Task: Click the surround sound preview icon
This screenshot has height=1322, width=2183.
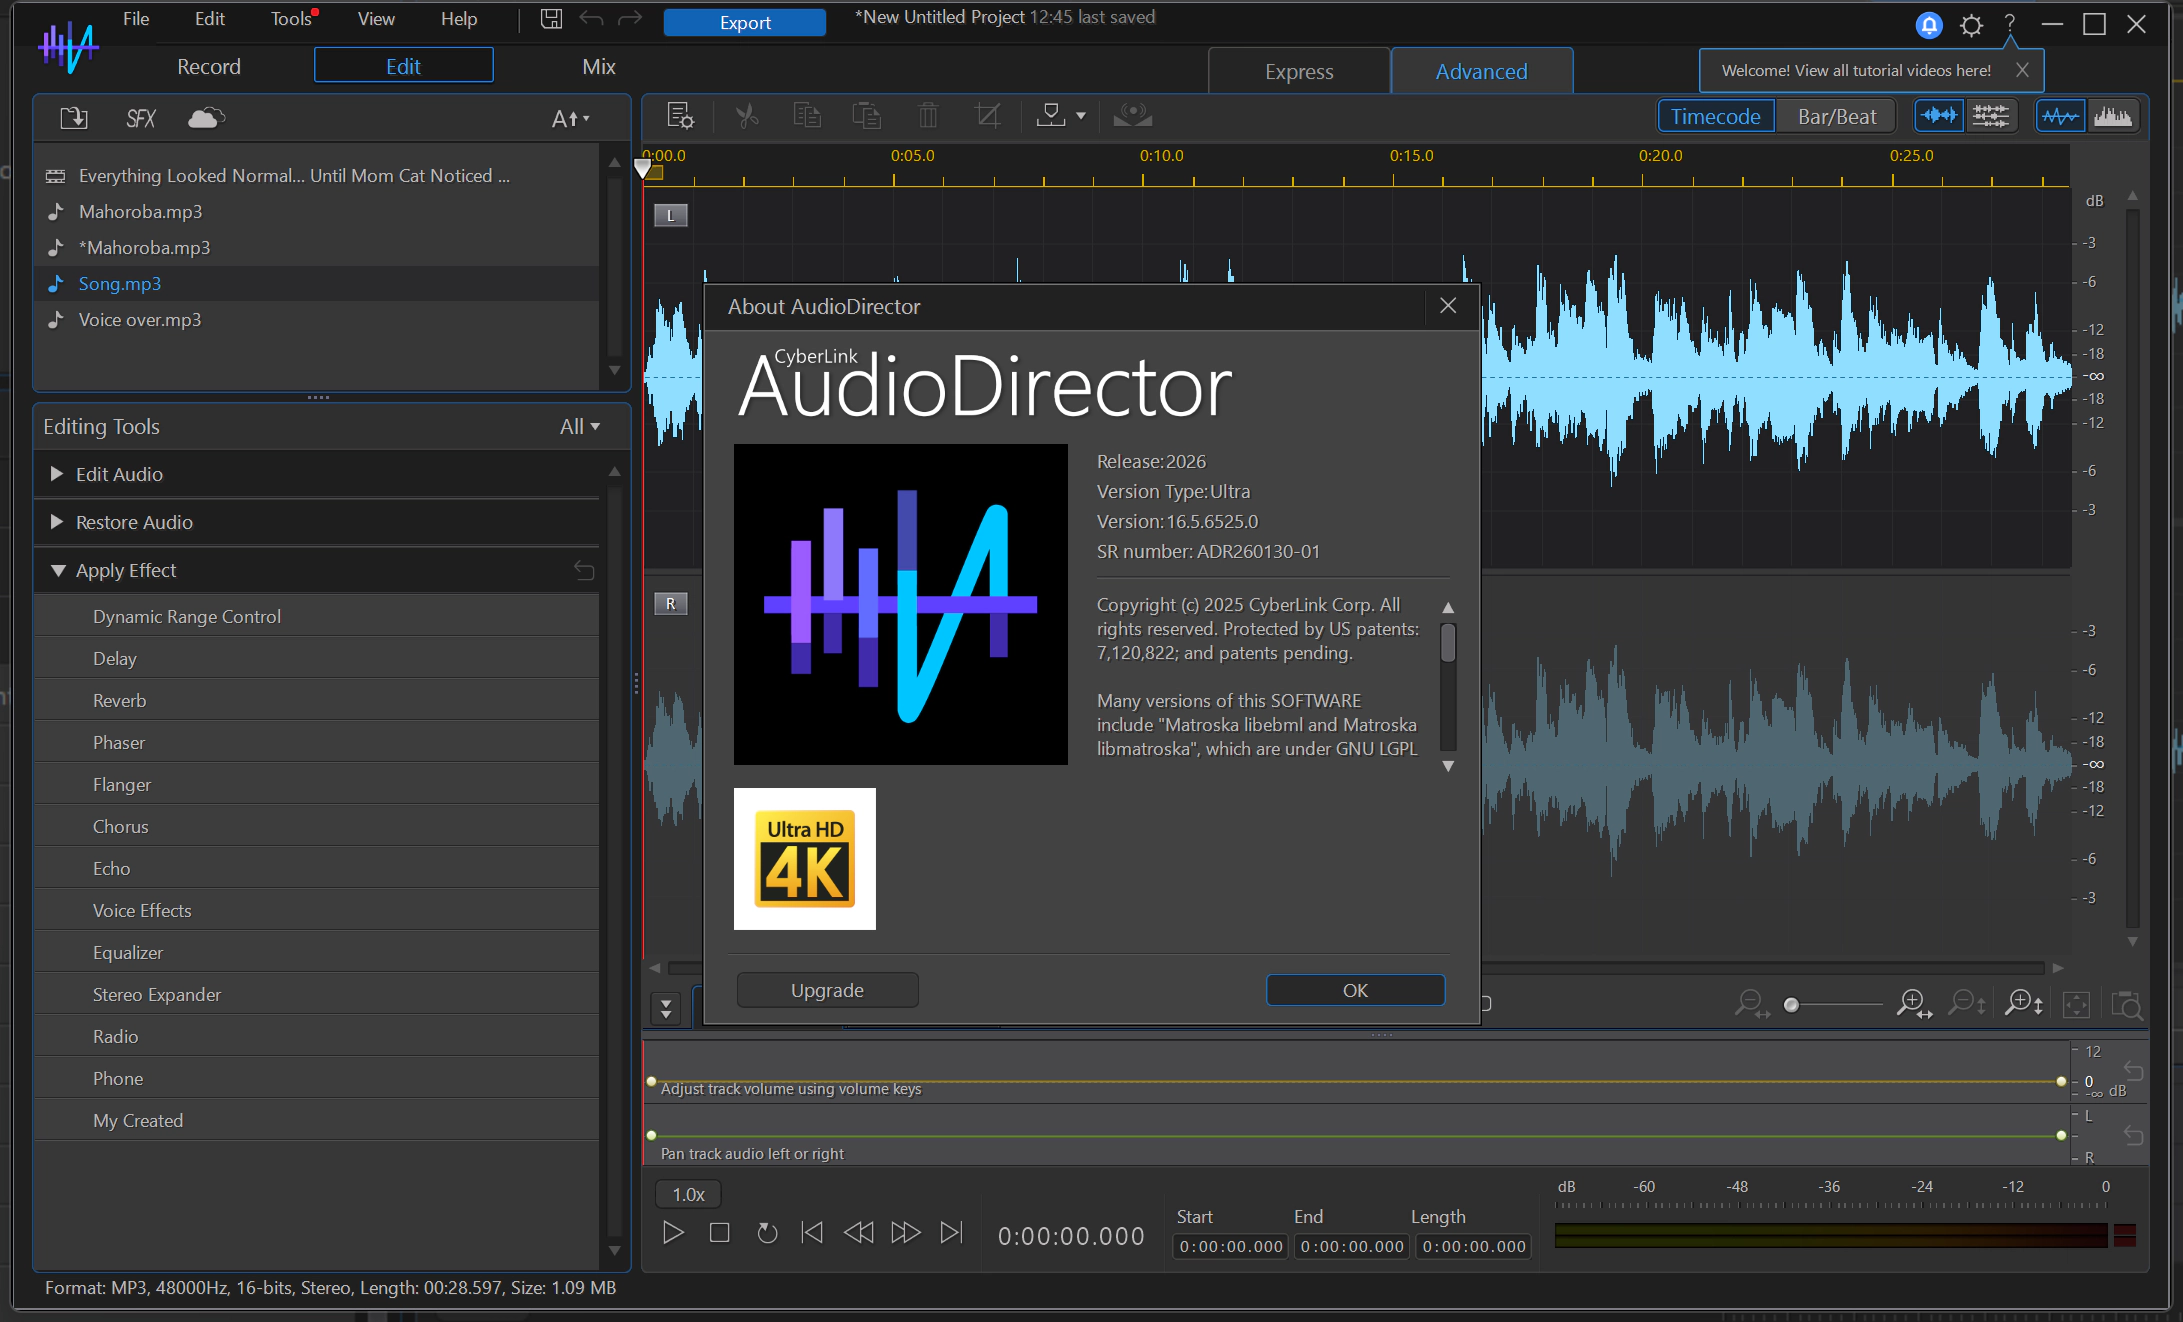Action: pos(1133,116)
